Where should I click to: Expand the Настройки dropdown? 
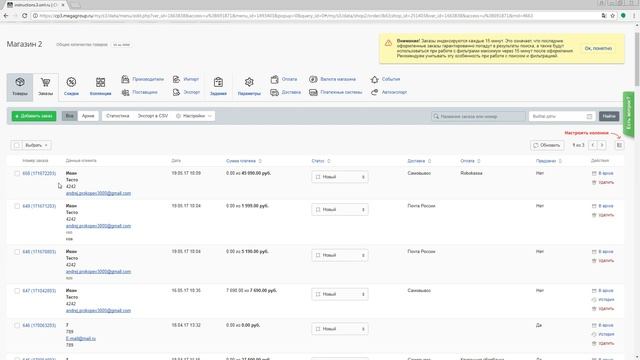(x=194, y=116)
